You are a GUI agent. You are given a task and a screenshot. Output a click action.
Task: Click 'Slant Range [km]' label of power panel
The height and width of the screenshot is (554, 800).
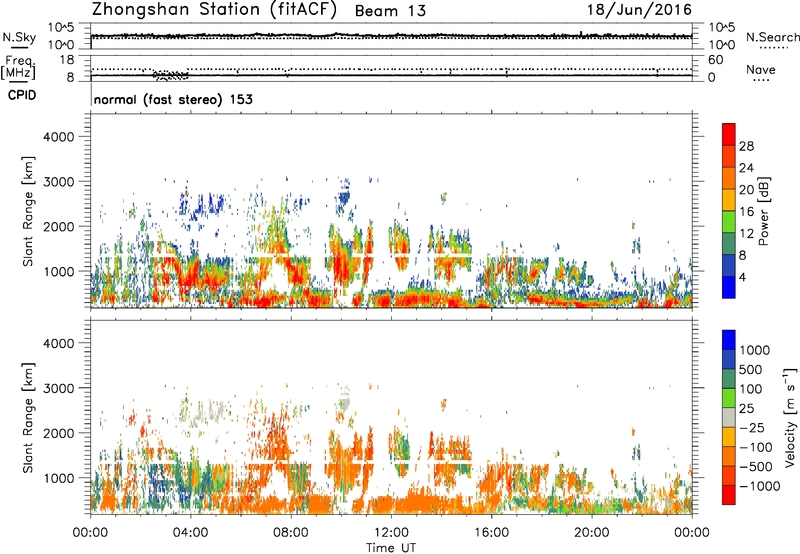click(x=28, y=211)
